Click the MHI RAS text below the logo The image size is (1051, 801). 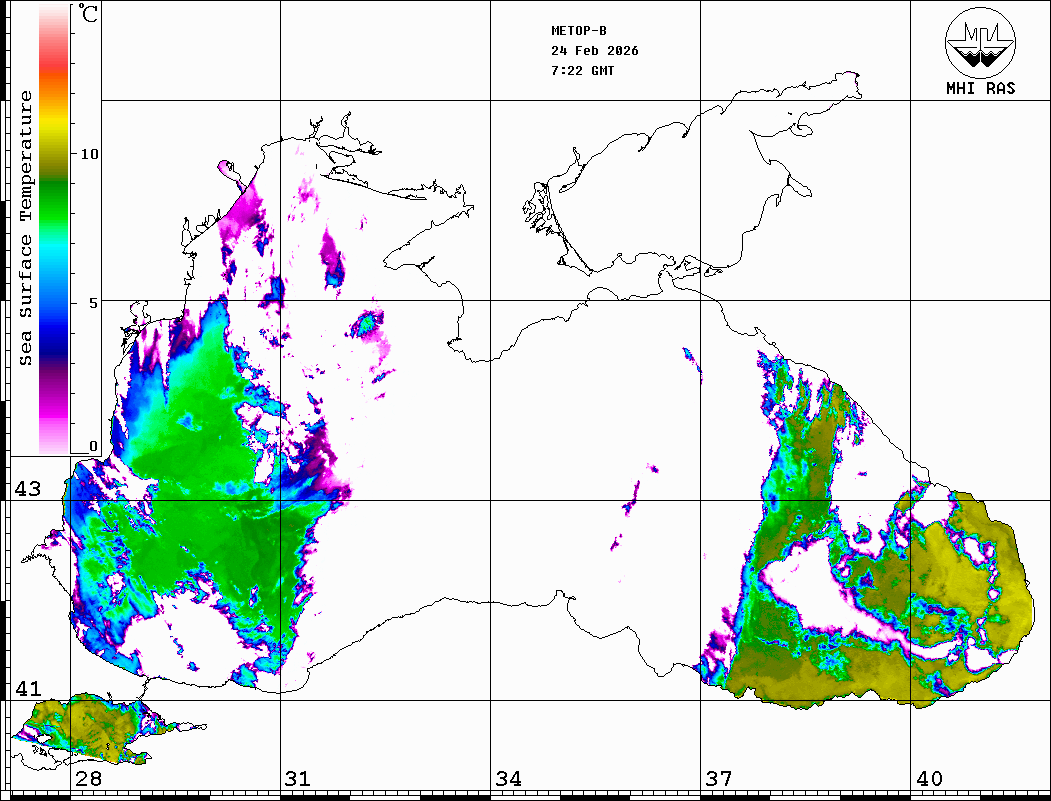[x=980, y=88]
